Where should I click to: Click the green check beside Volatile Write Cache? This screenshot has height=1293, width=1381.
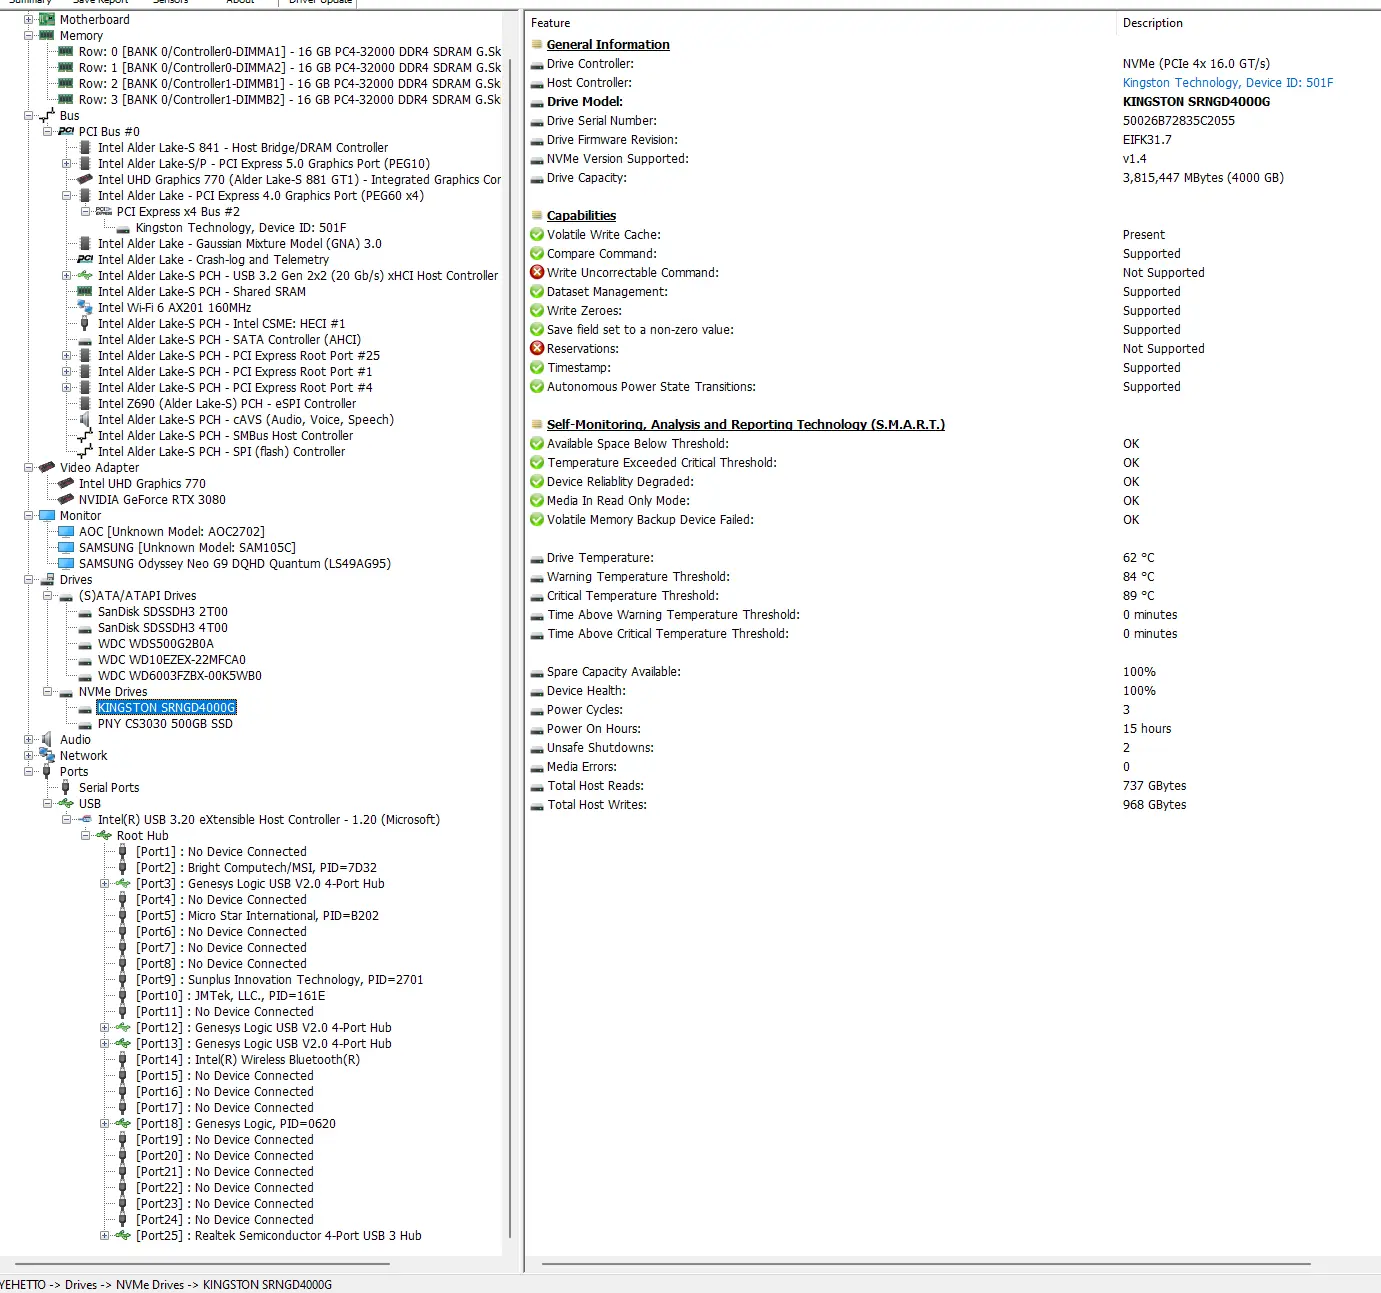pos(537,234)
